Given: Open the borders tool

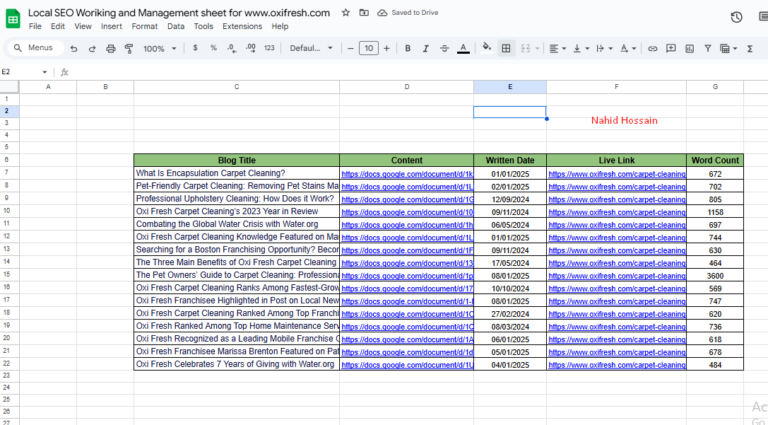Looking at the screenshot, I should pos(506,48).
